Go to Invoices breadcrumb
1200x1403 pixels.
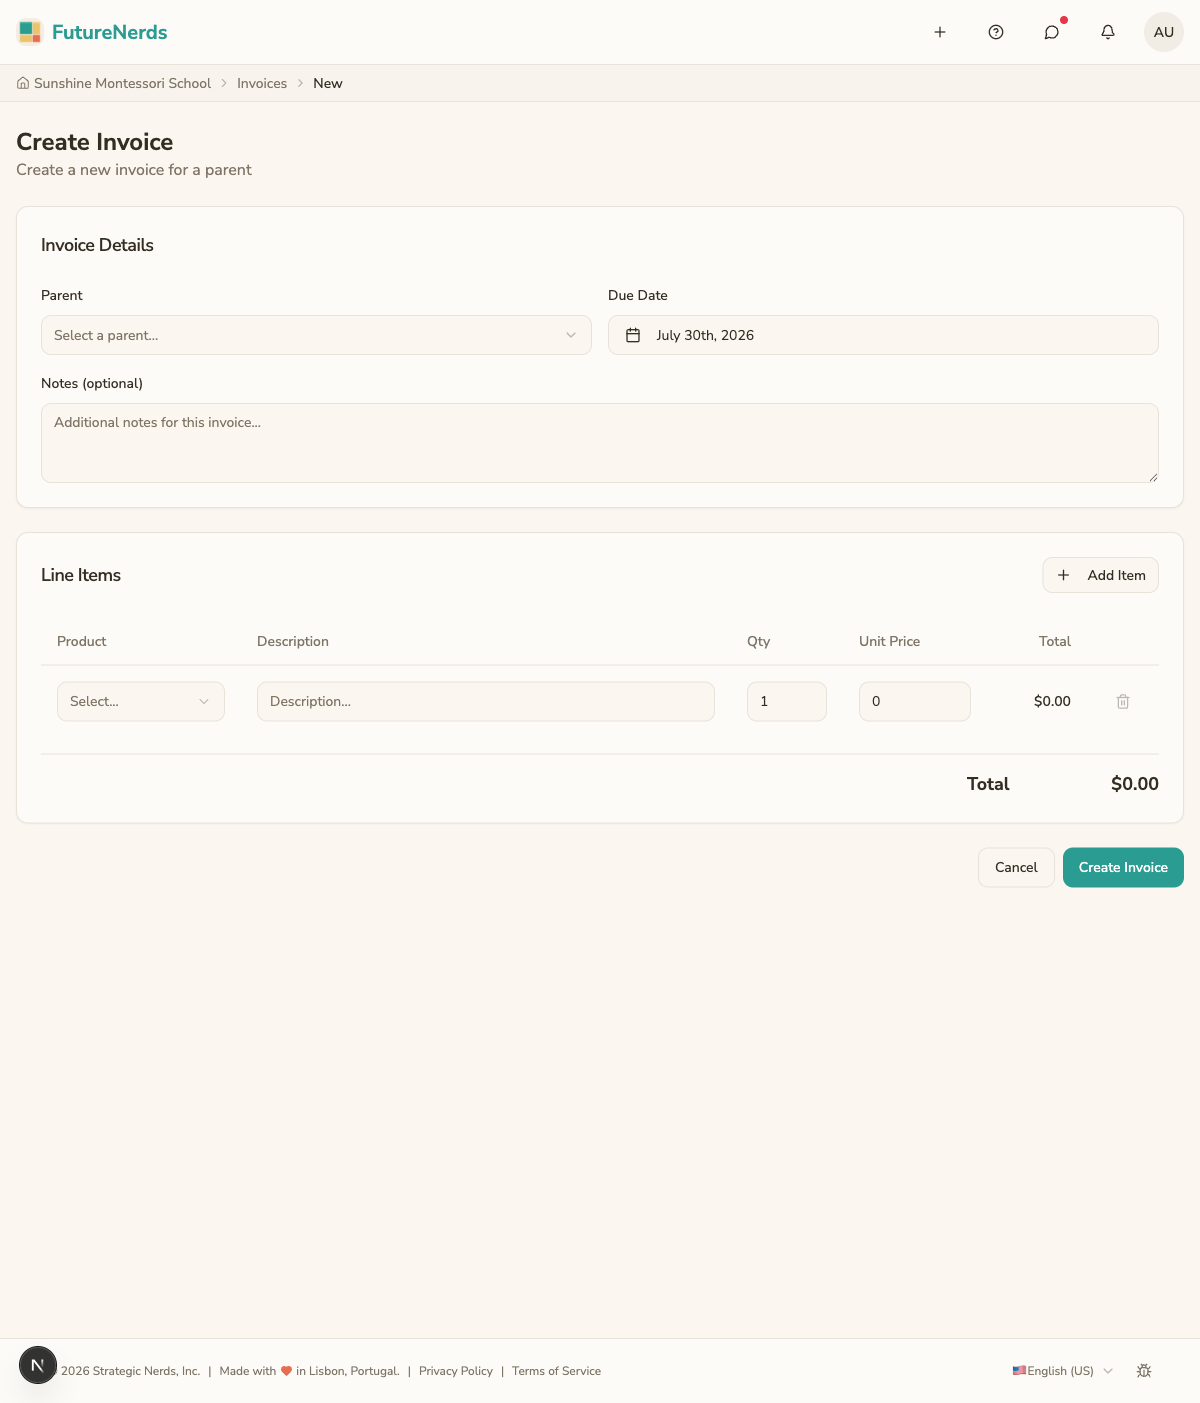pyautogui.click(x=262, y=83)
